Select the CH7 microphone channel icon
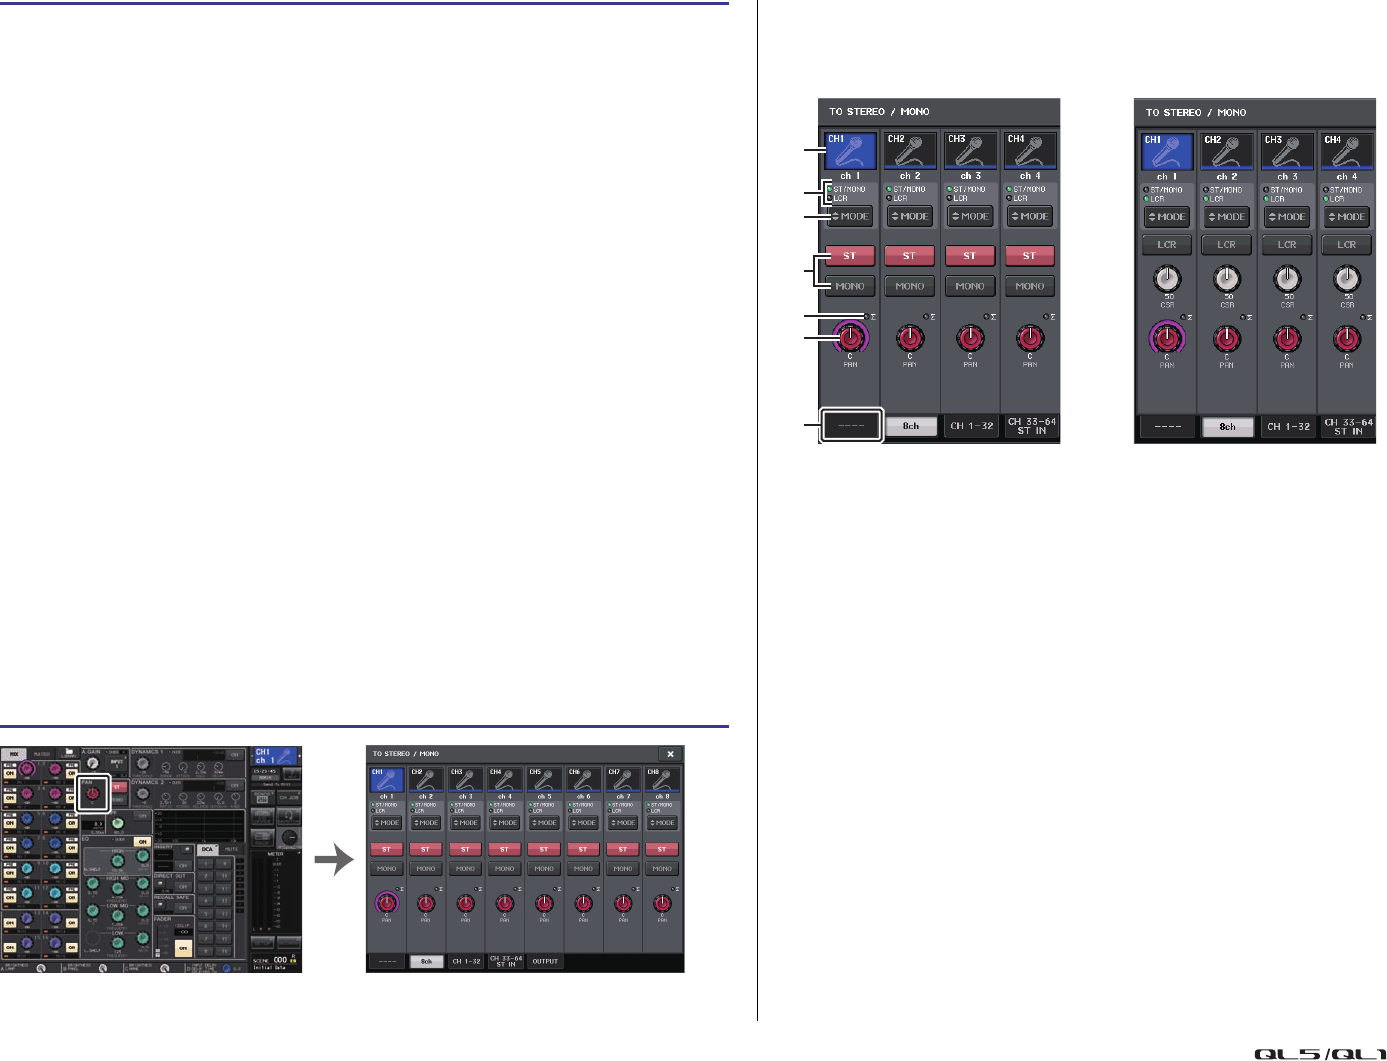The height and width of the screenshot is (1061, 1387). (622, 779)
